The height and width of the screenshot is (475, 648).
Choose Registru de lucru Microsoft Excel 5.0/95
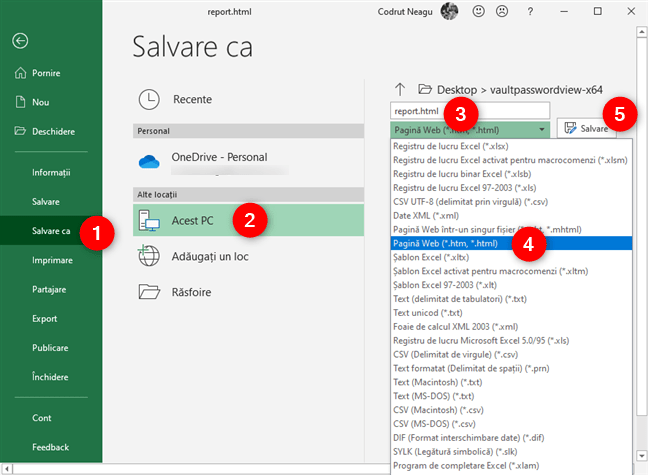click(511, 341)
